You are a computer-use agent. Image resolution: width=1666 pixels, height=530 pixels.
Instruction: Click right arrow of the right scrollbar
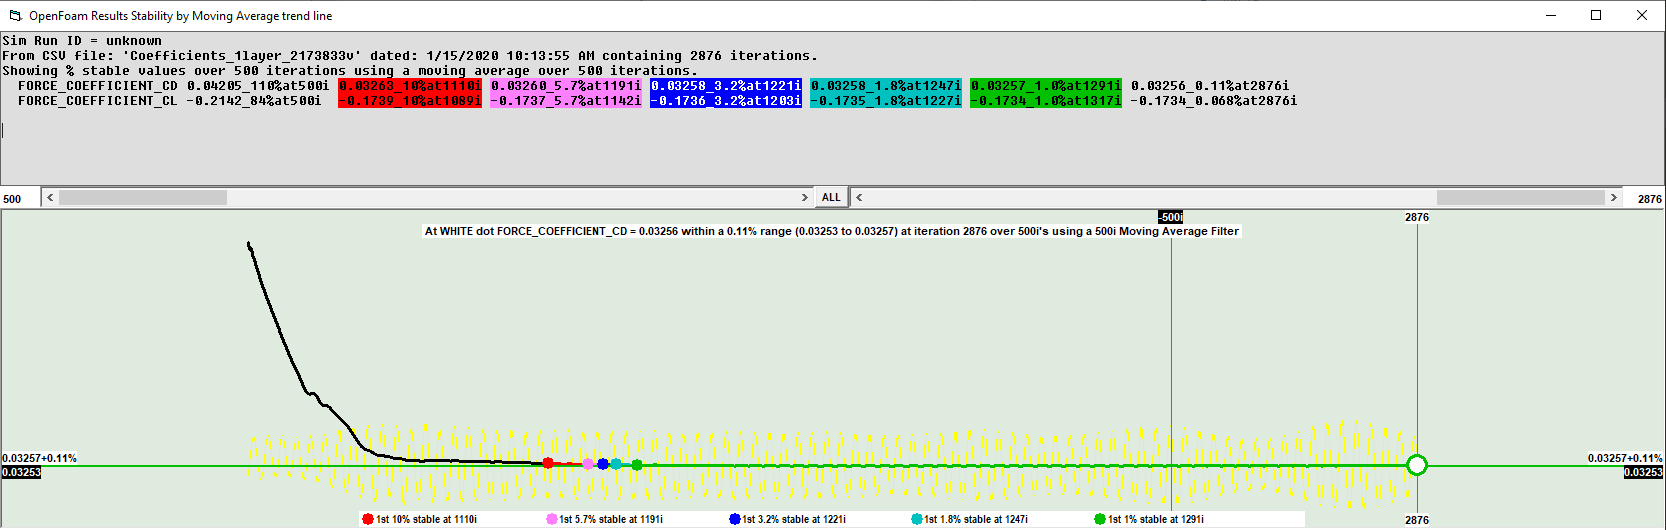pos(1613,198)
